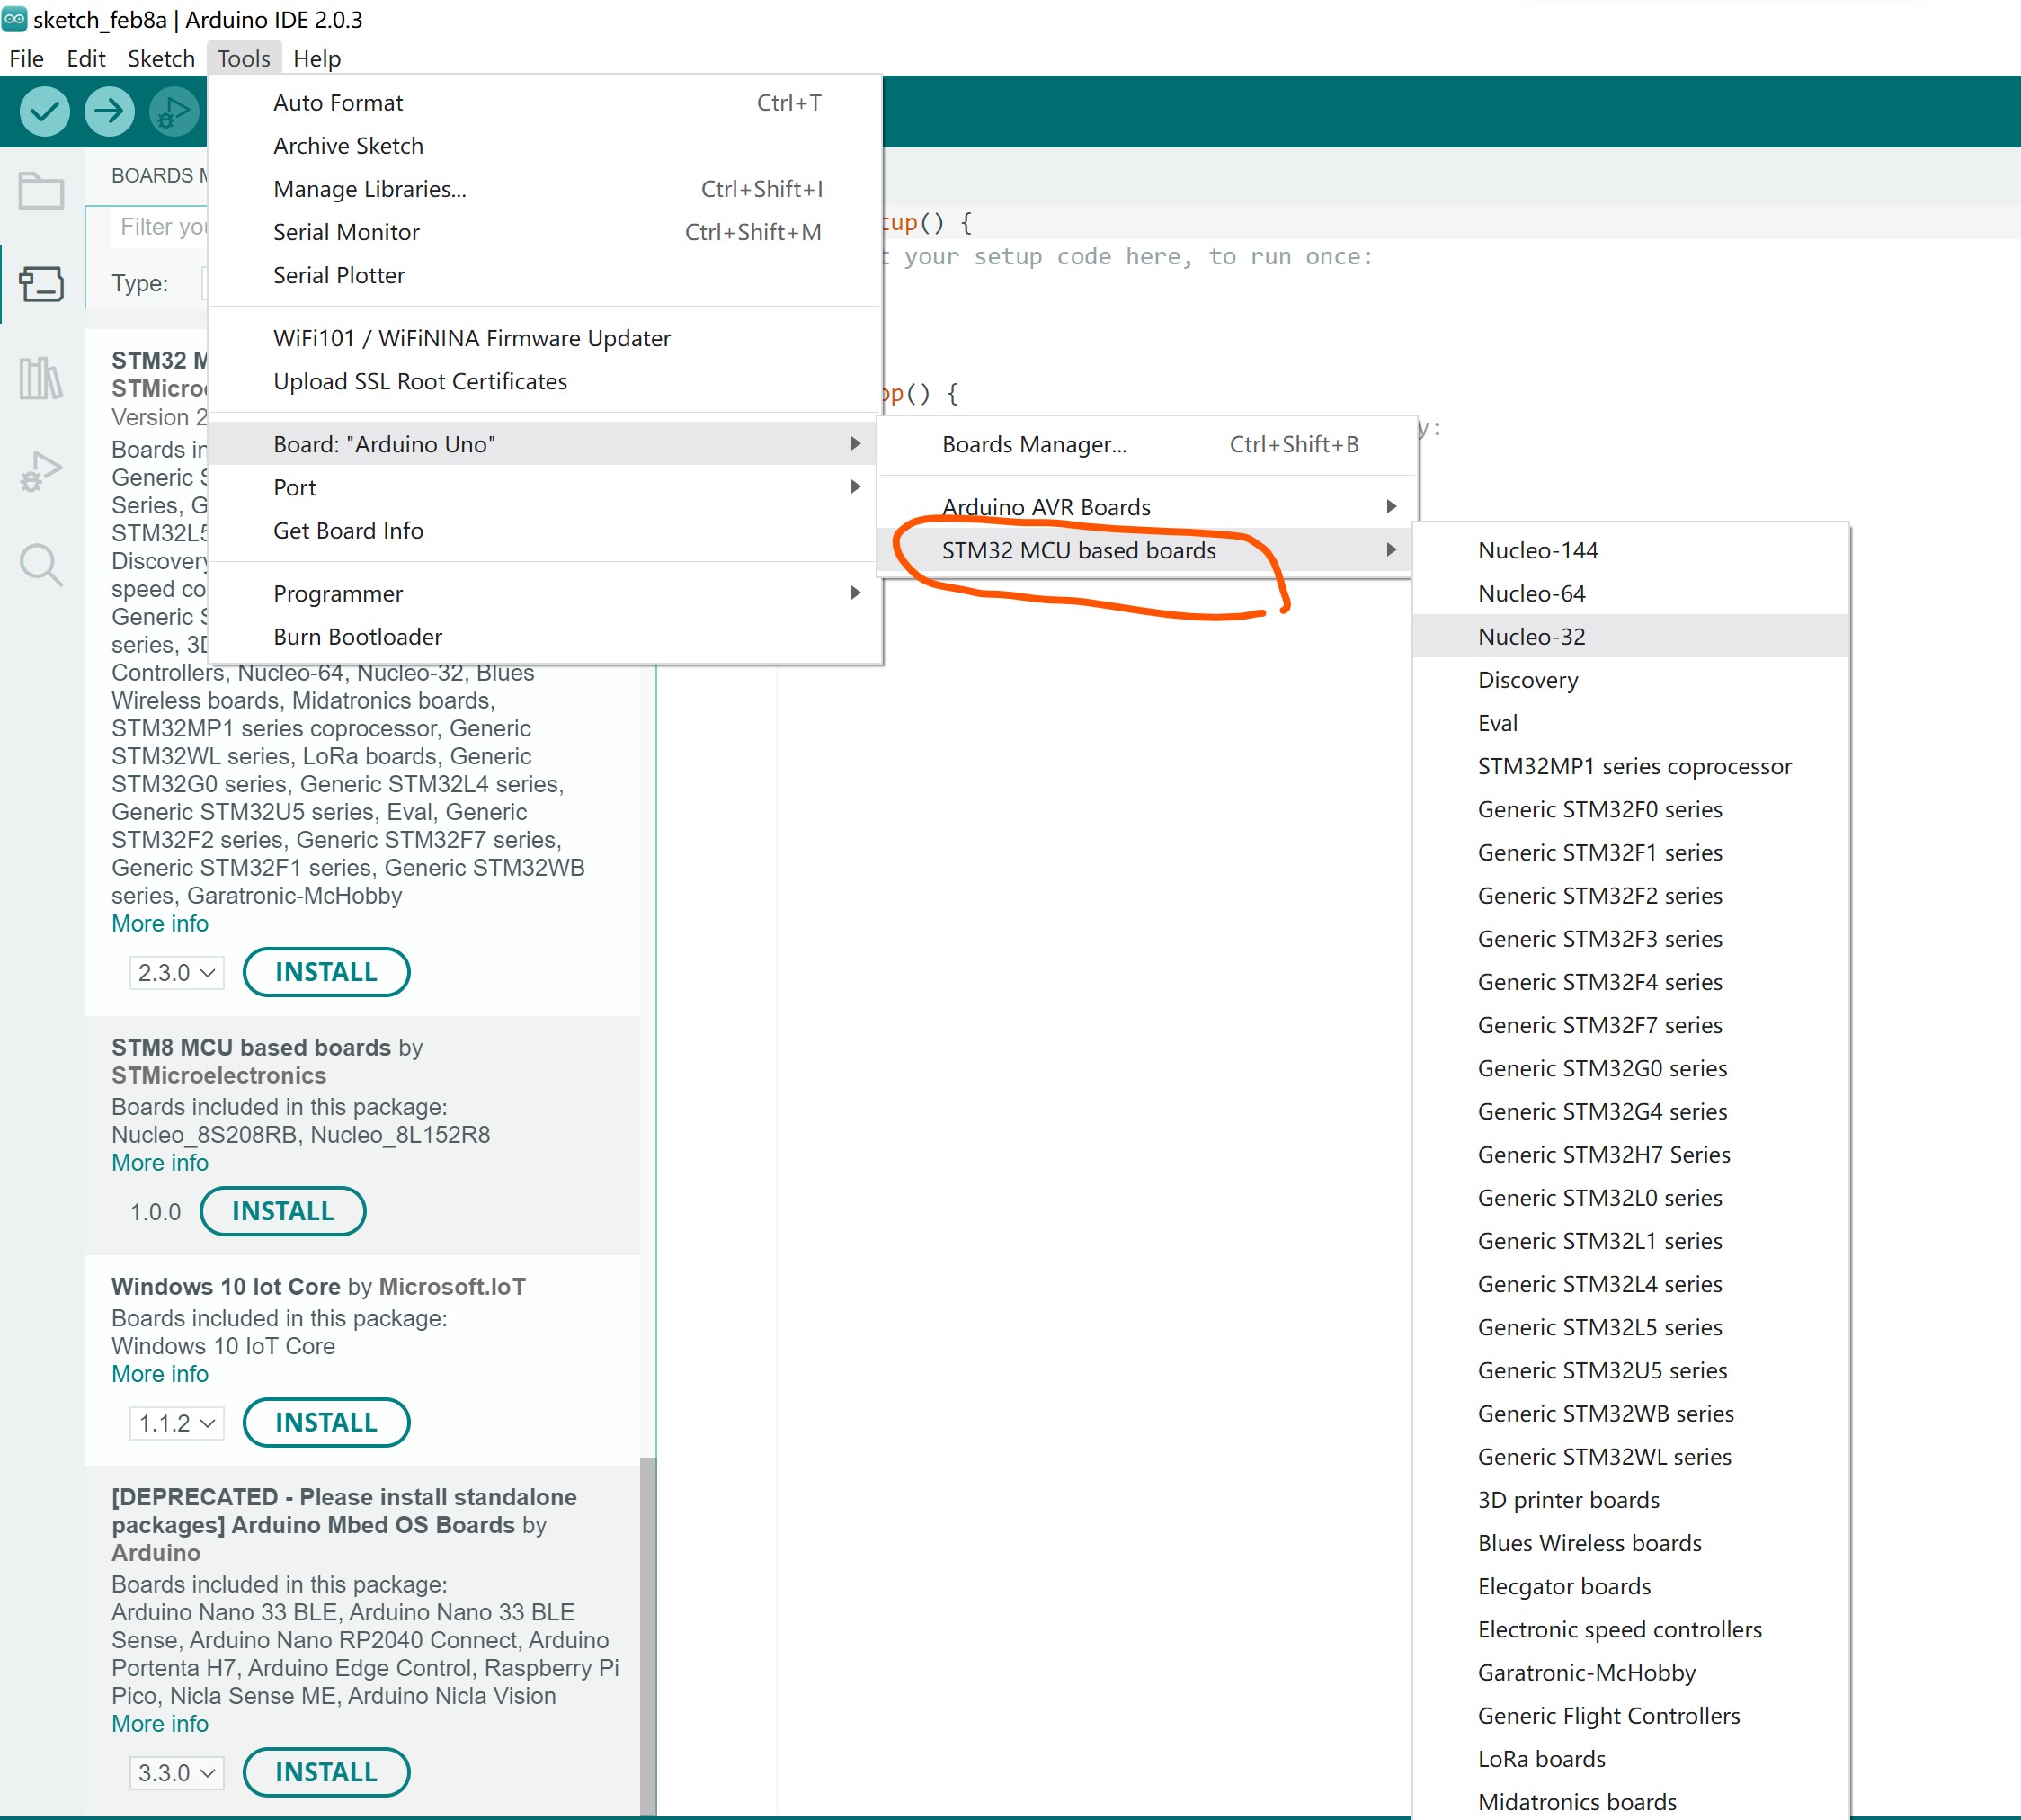Open Boards Manager... from submenu
This screenshot has width=2021, height=1820.
pos(1147,444)
